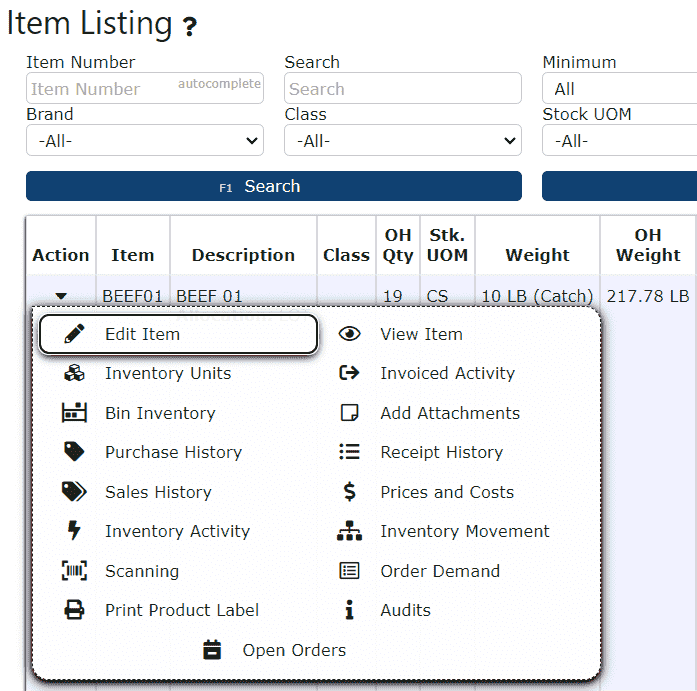The image size is (697, 691).
Task: Click the printer icon for Print Product Label
Action: (x=75, y=610)
